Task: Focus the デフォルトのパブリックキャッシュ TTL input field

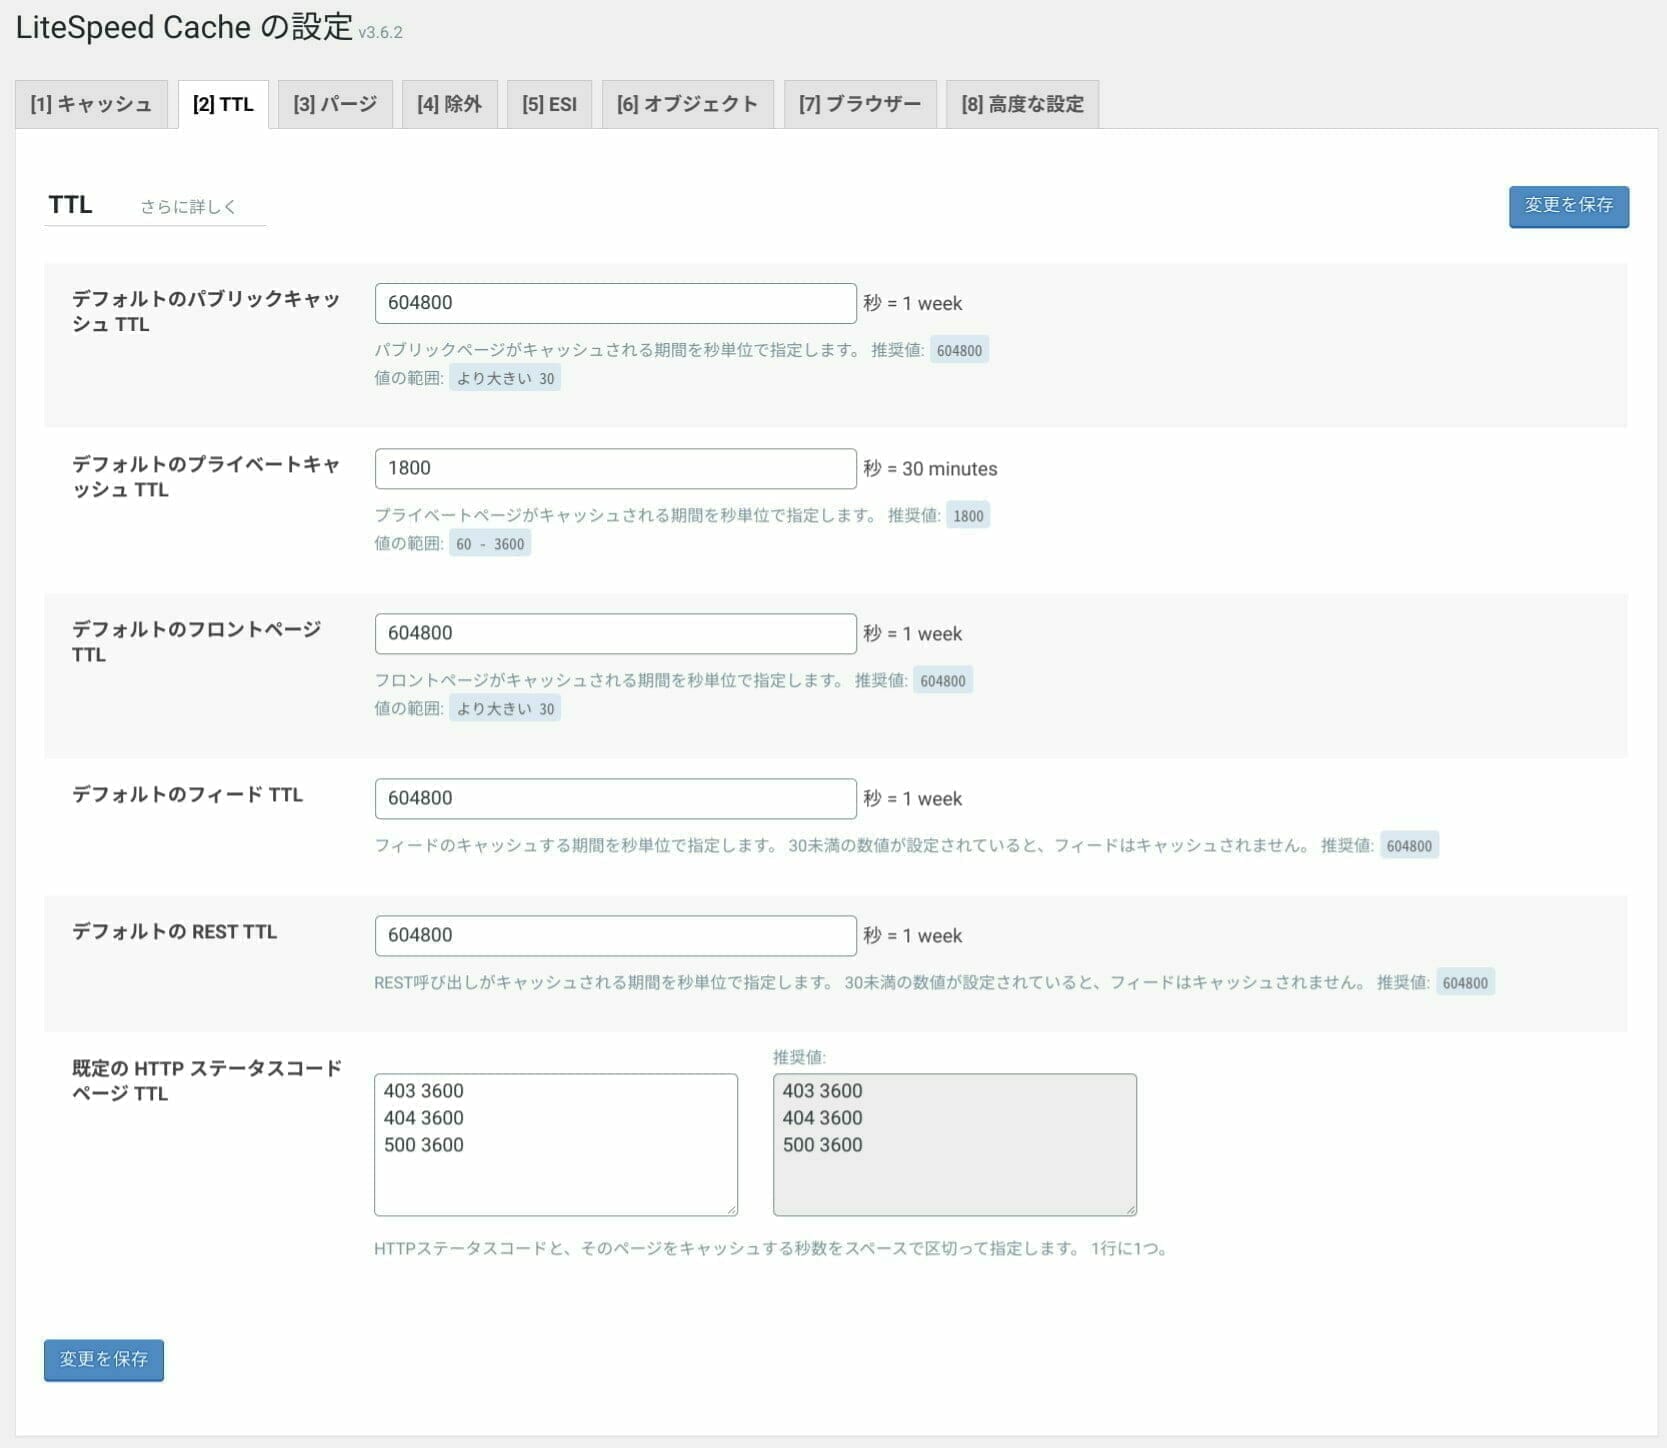Action: click(x=615, y=303)
